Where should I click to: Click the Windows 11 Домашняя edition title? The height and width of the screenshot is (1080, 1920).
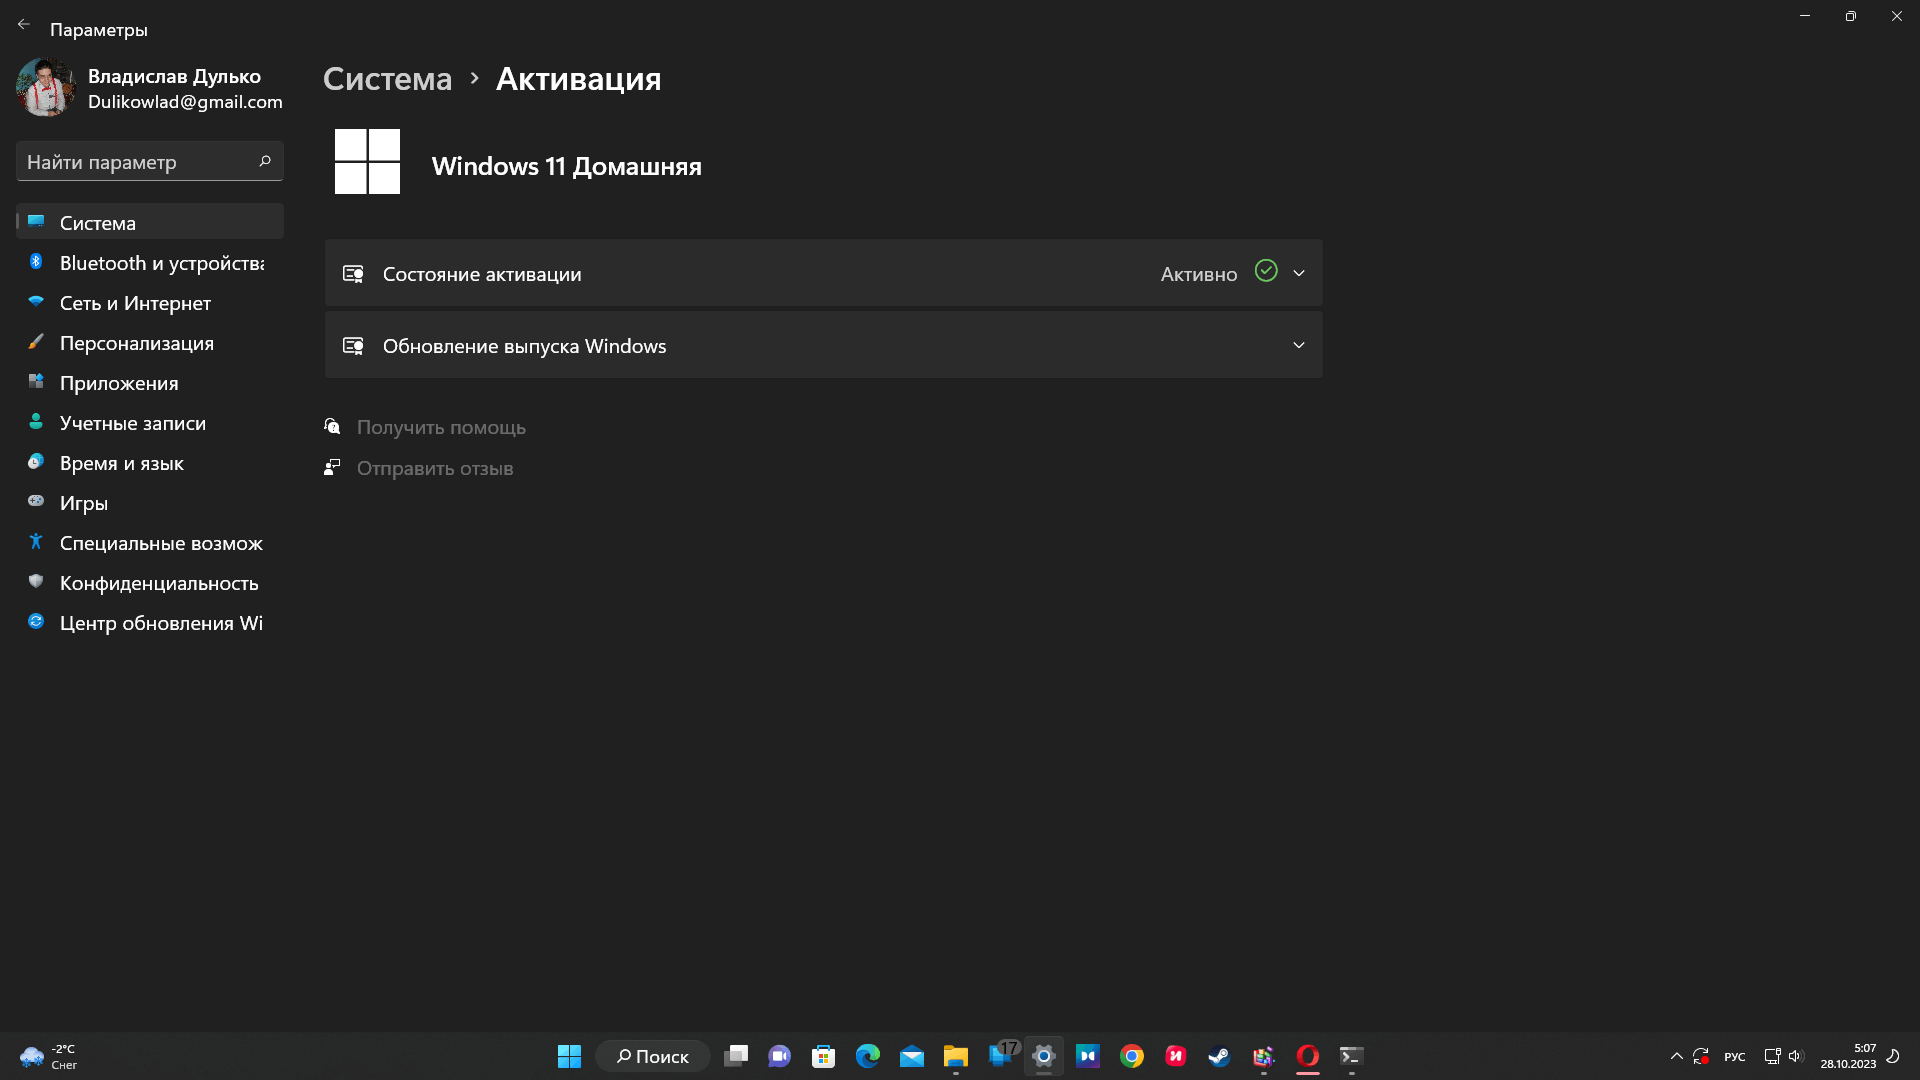(x=567, y=166)
